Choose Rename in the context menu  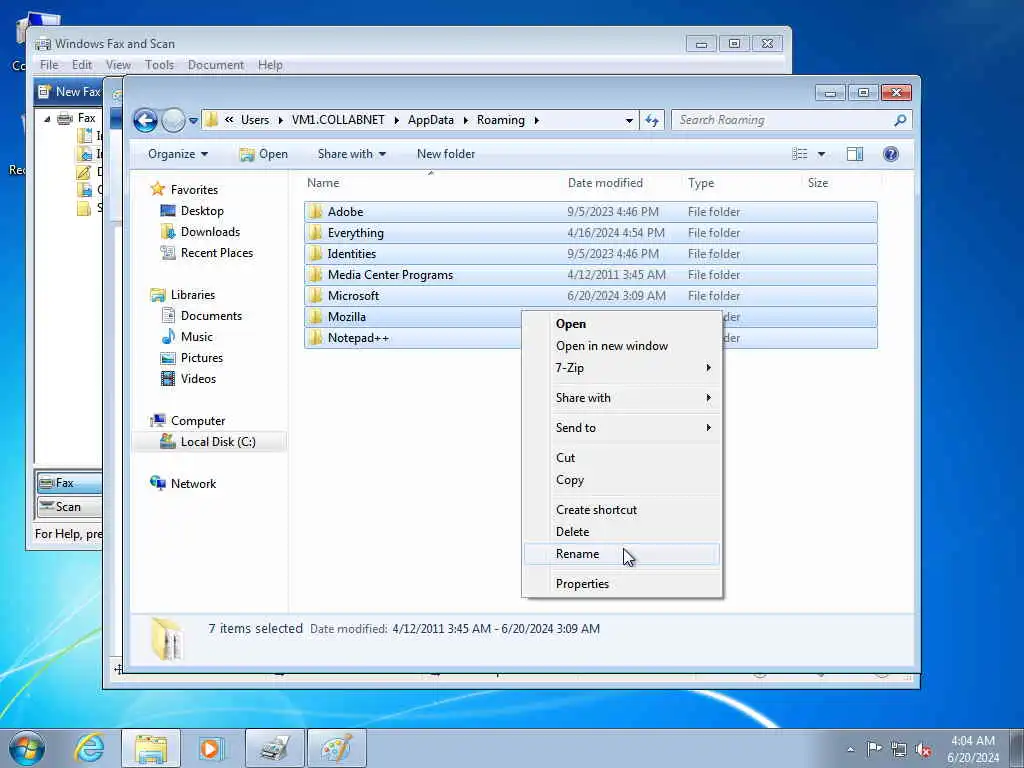coord(622,554)
